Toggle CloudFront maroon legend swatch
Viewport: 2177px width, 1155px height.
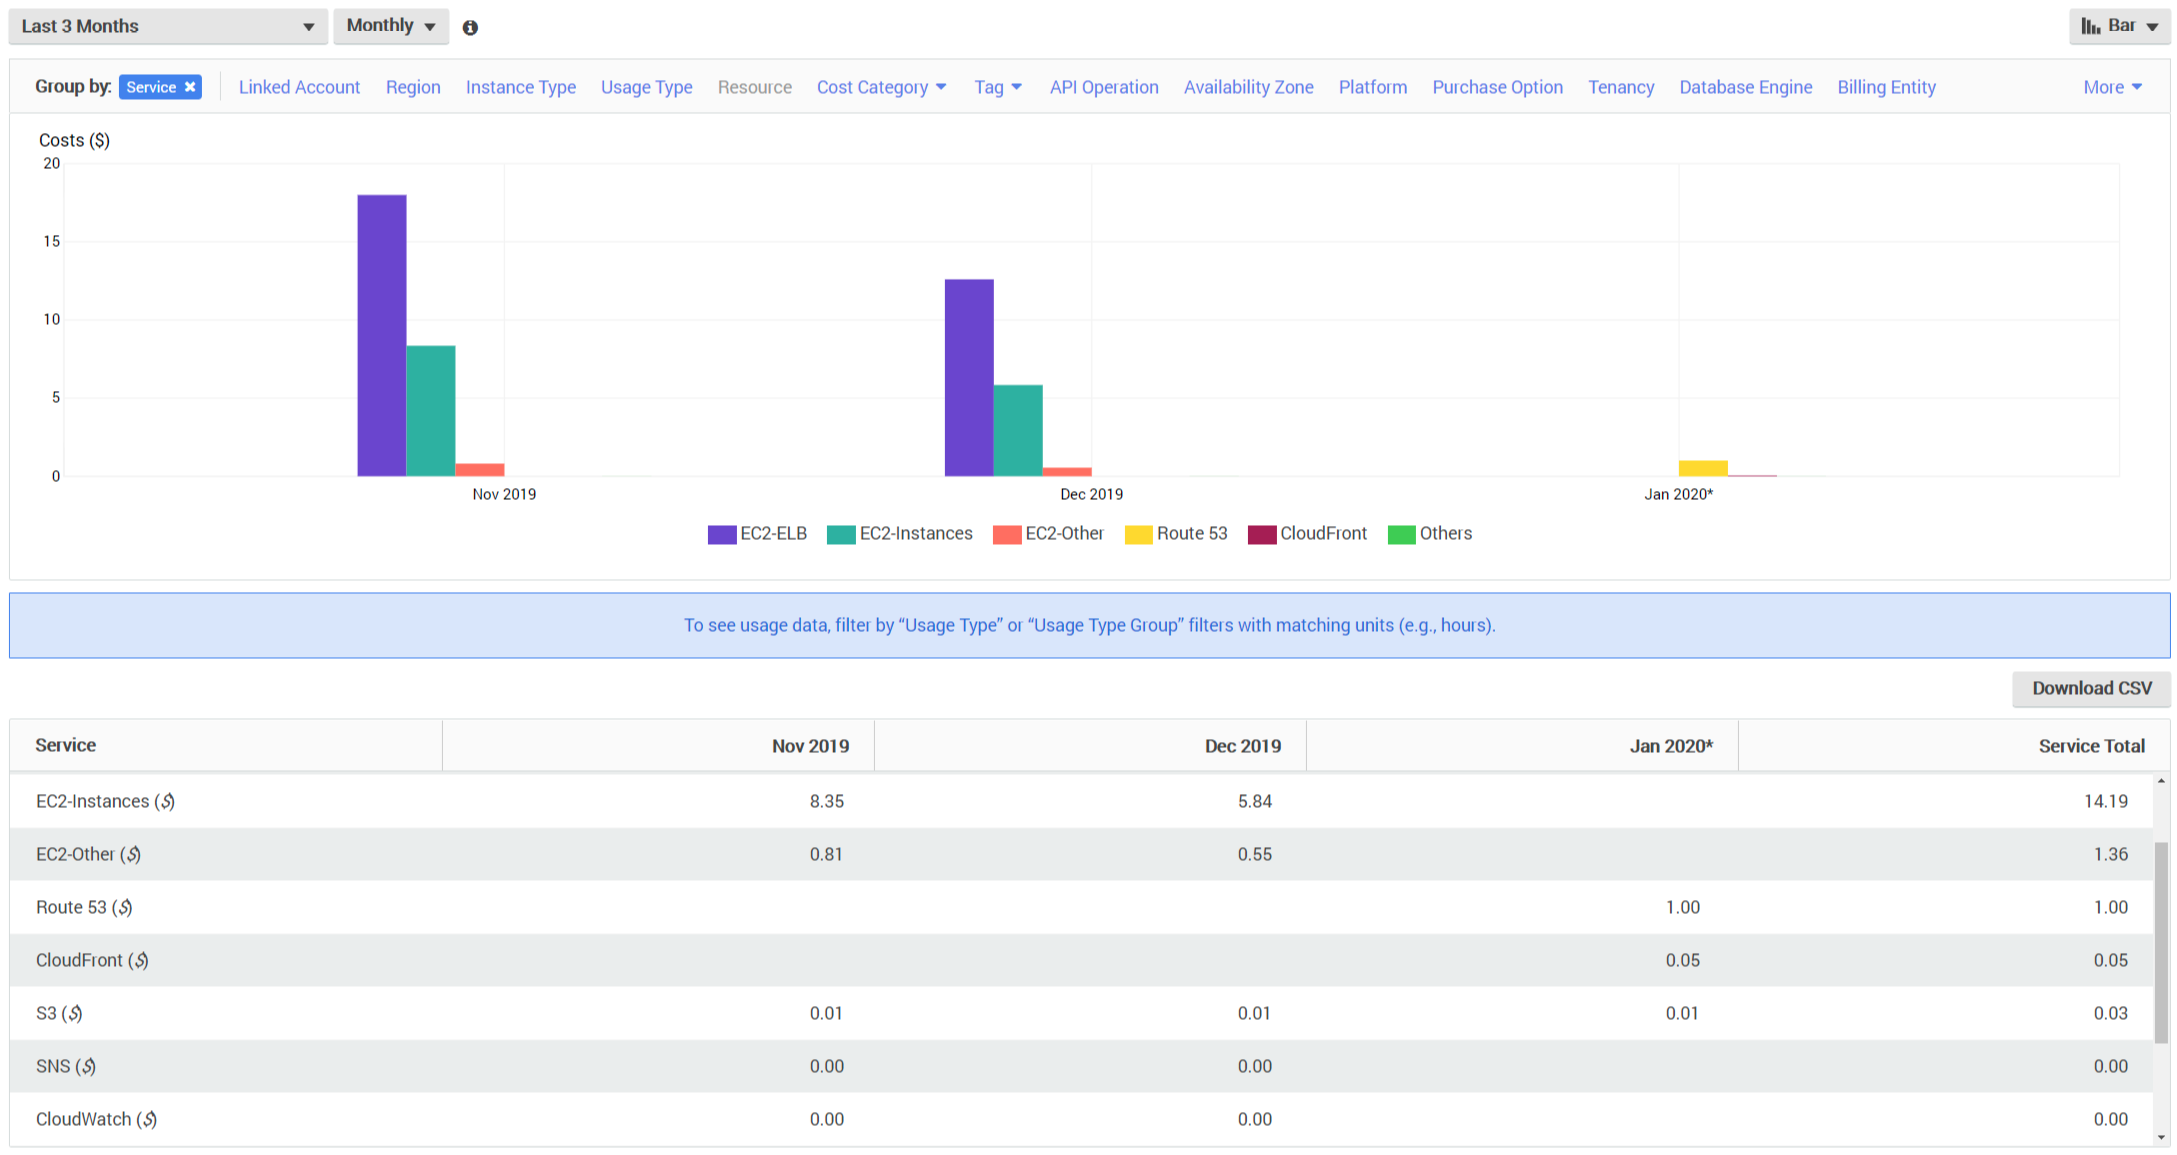tap(1262, 534)
